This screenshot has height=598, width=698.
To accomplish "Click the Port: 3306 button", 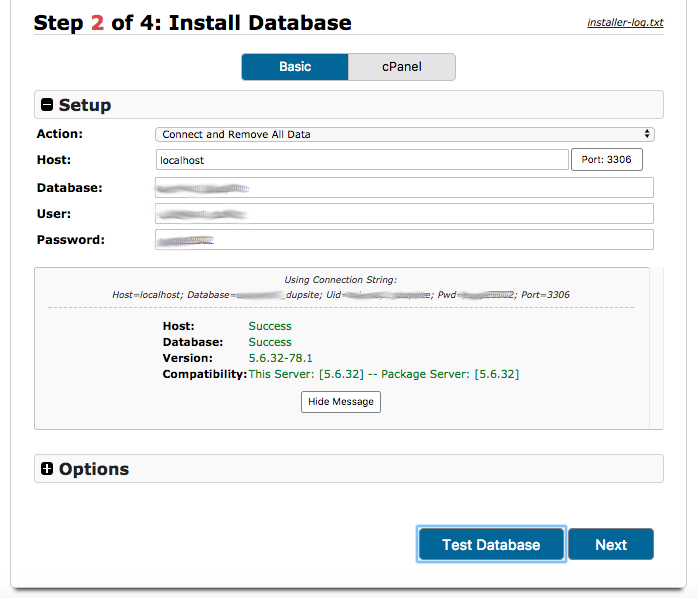I will tap(606, 160).
